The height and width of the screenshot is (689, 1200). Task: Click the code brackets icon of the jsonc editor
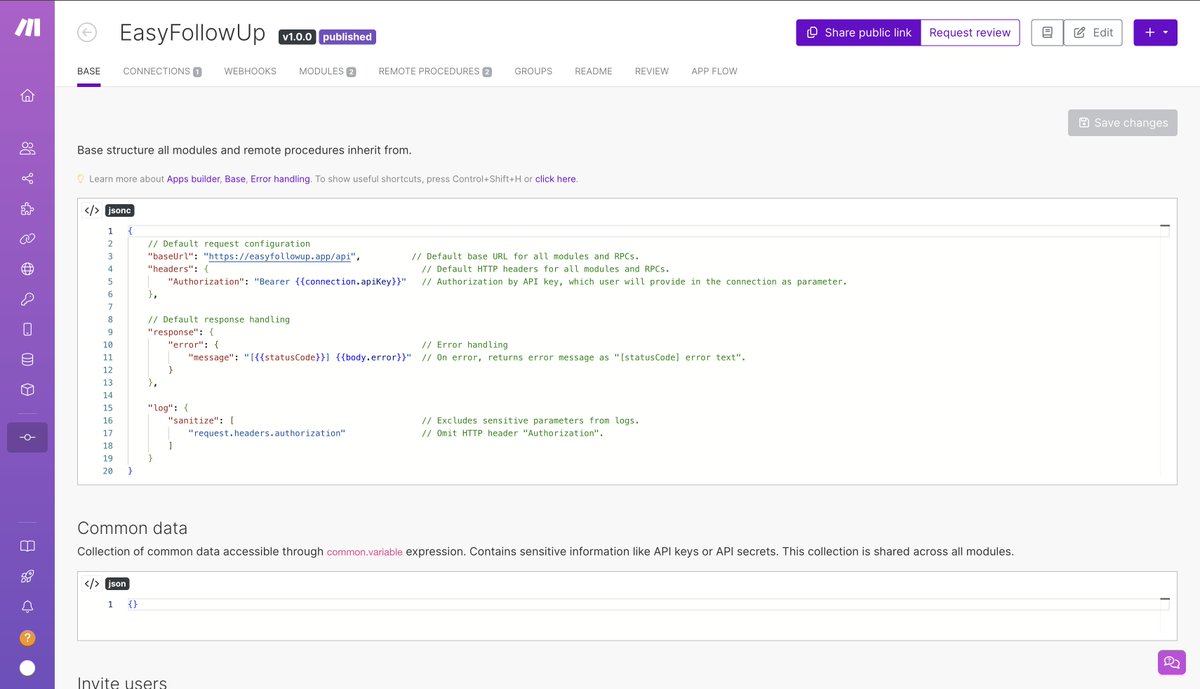[x=91, y=210]
